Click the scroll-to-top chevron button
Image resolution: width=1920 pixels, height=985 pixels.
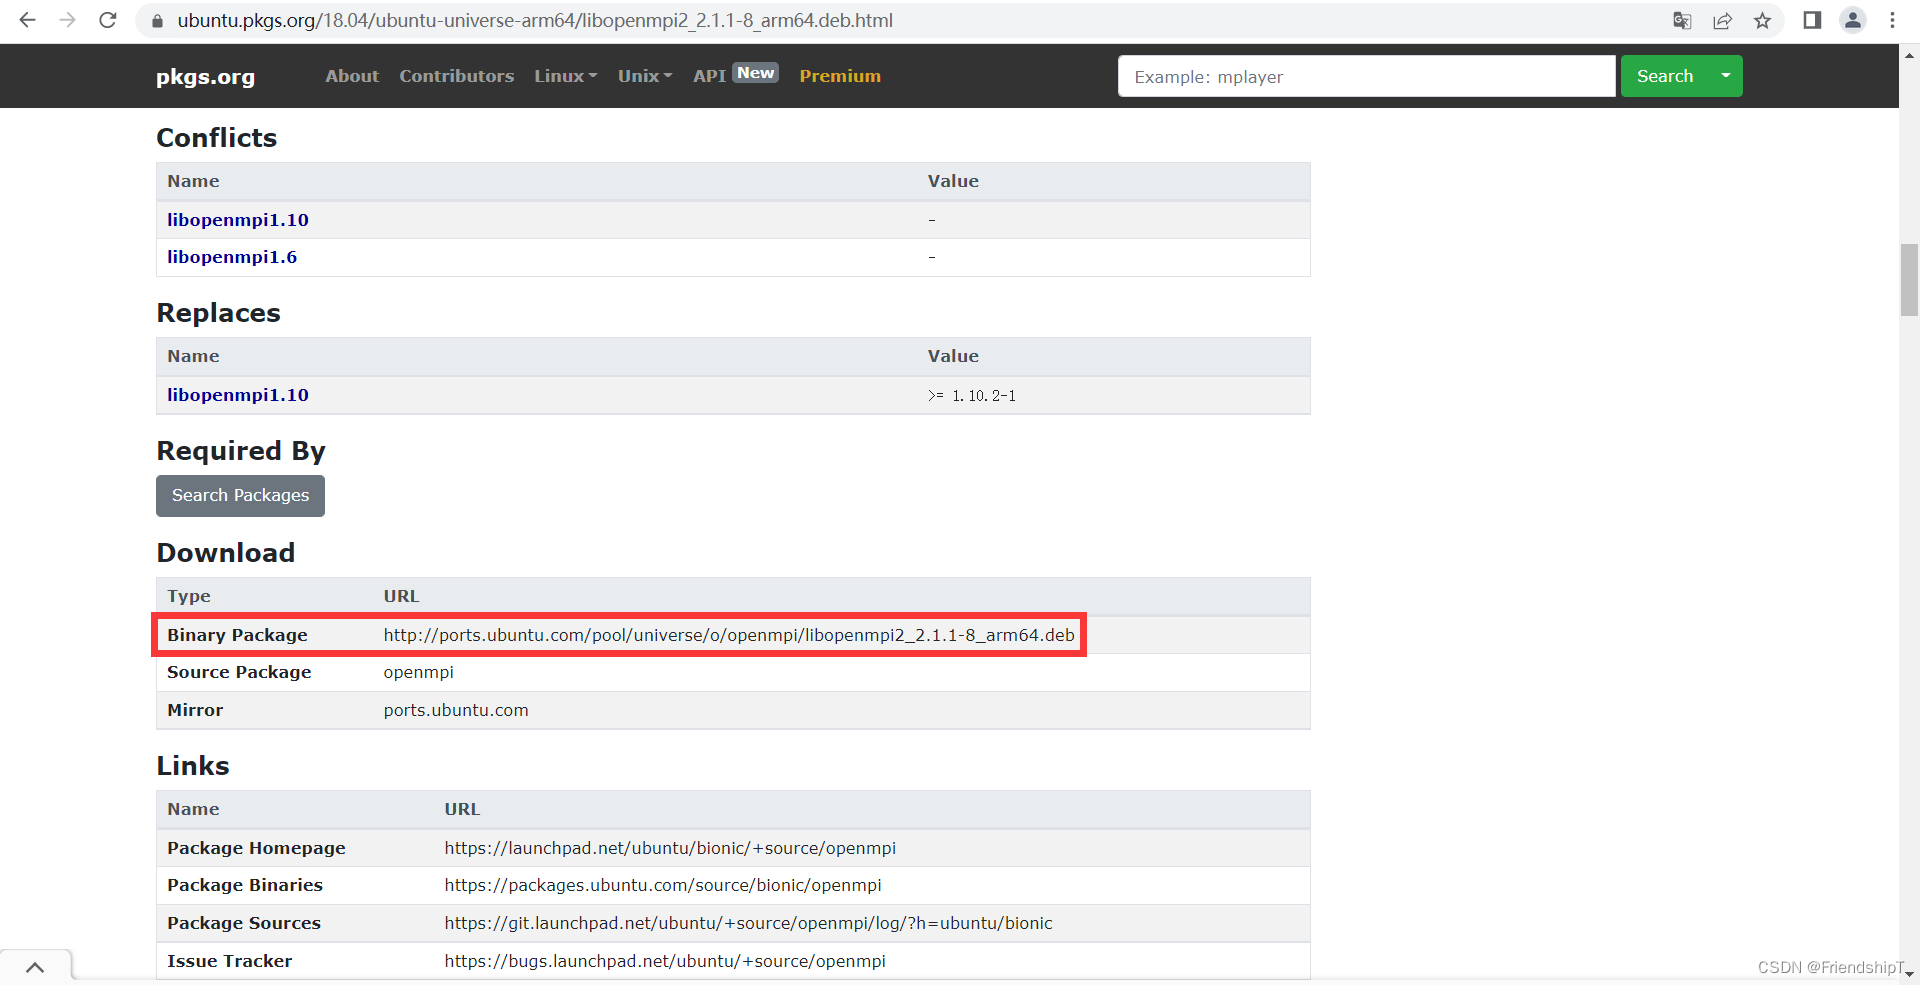click(35, 967)
